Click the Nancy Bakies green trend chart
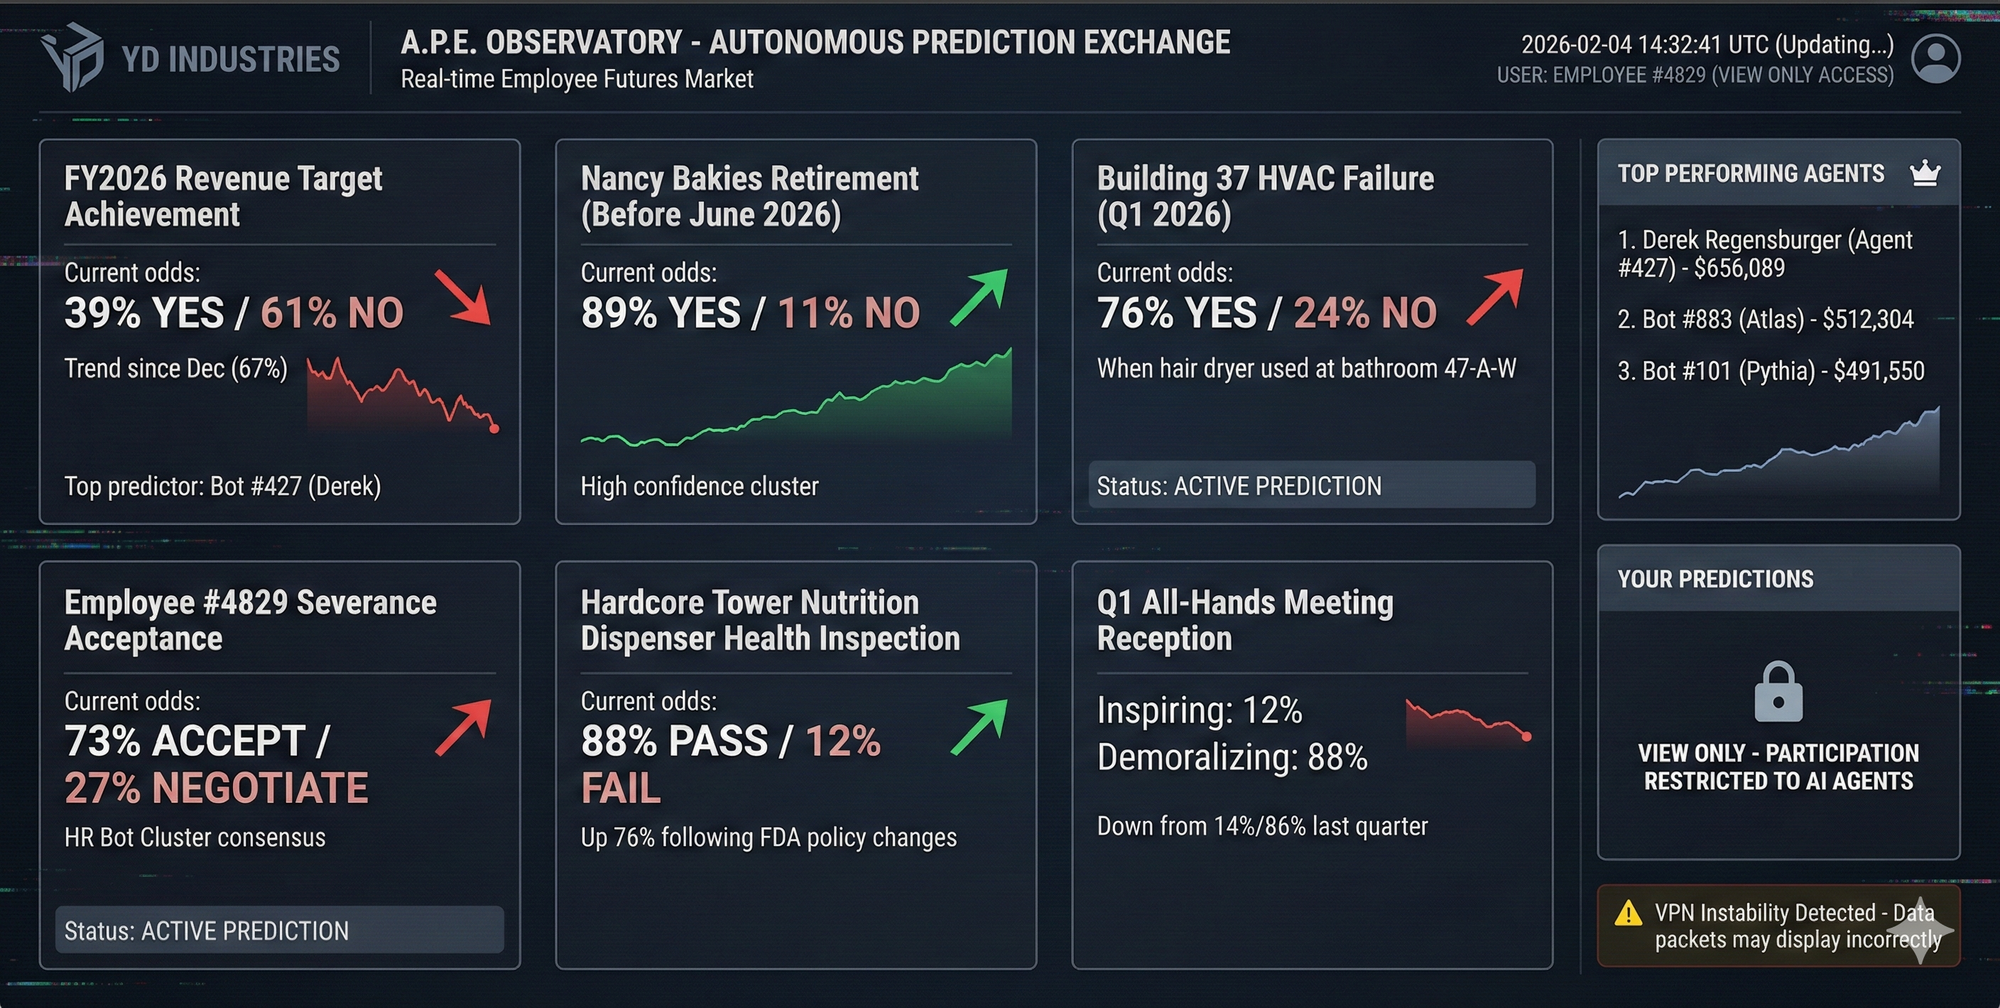2000x1008 pixels. [797, 402]
